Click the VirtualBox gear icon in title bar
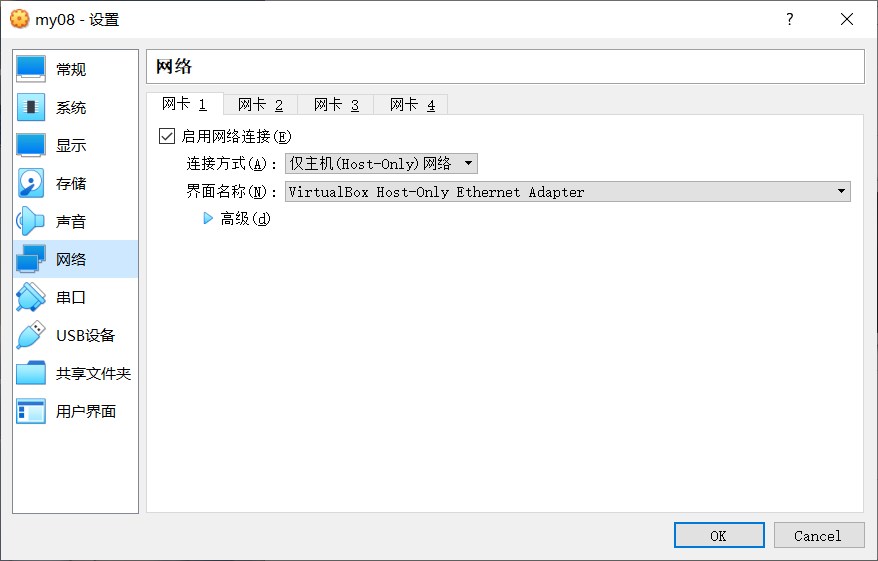Viewport: 878px width, 561px height. coord(20,19)
